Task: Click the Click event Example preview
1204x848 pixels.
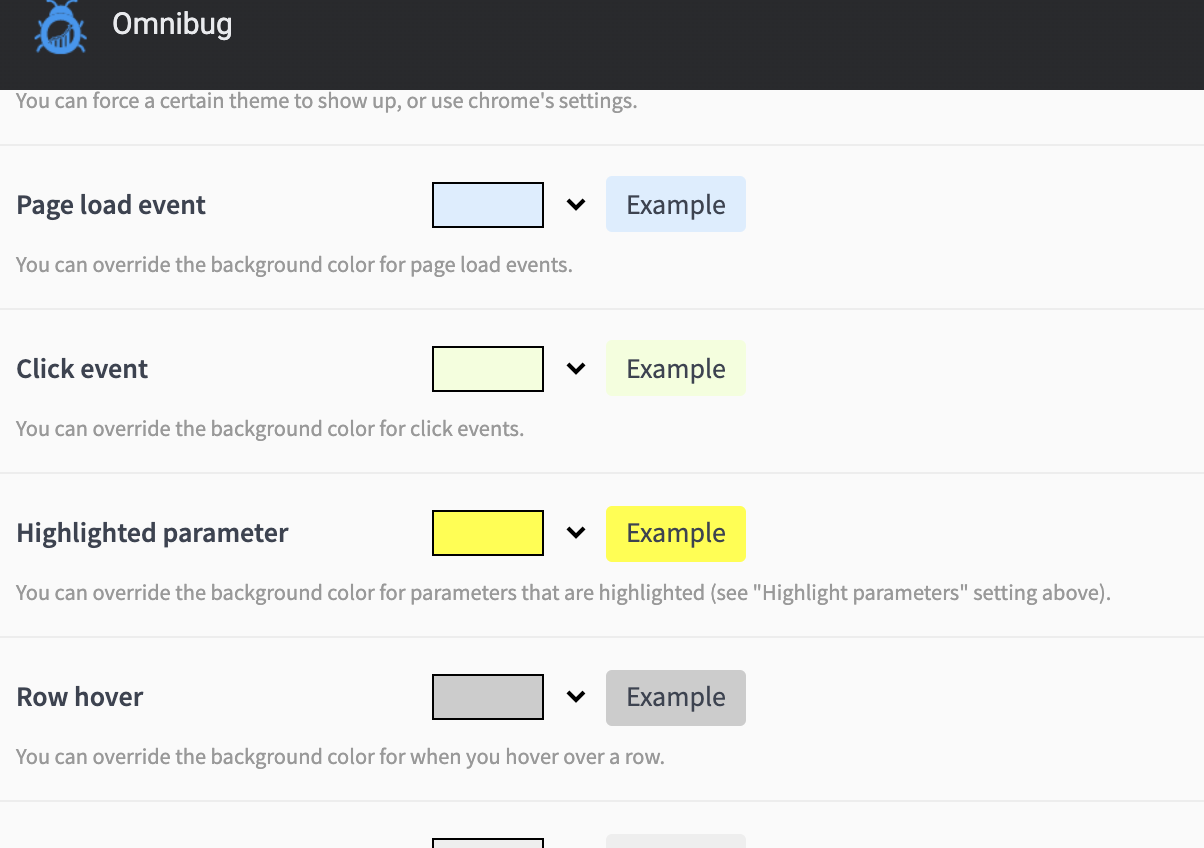Action: click(675, 368)
